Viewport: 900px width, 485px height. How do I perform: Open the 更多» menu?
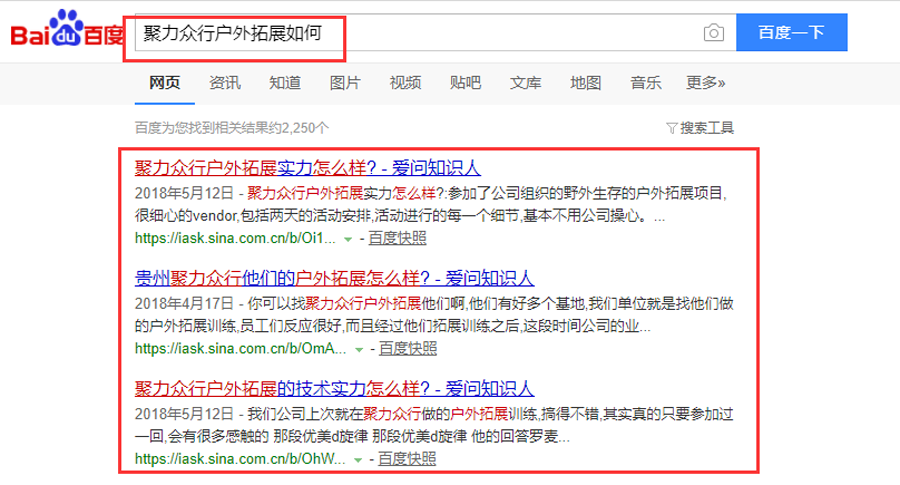tap(705, 83)
